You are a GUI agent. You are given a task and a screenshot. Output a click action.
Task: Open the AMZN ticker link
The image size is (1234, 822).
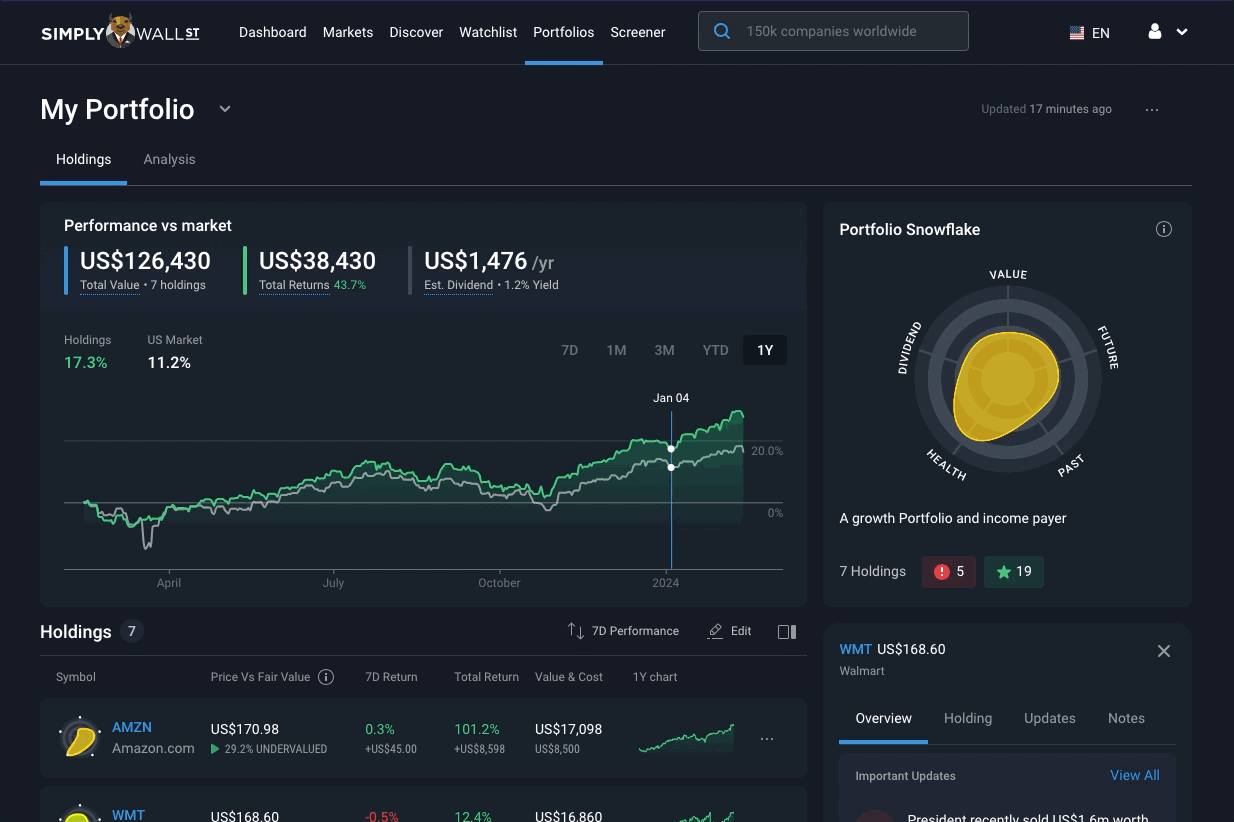[x=132, y=727]
